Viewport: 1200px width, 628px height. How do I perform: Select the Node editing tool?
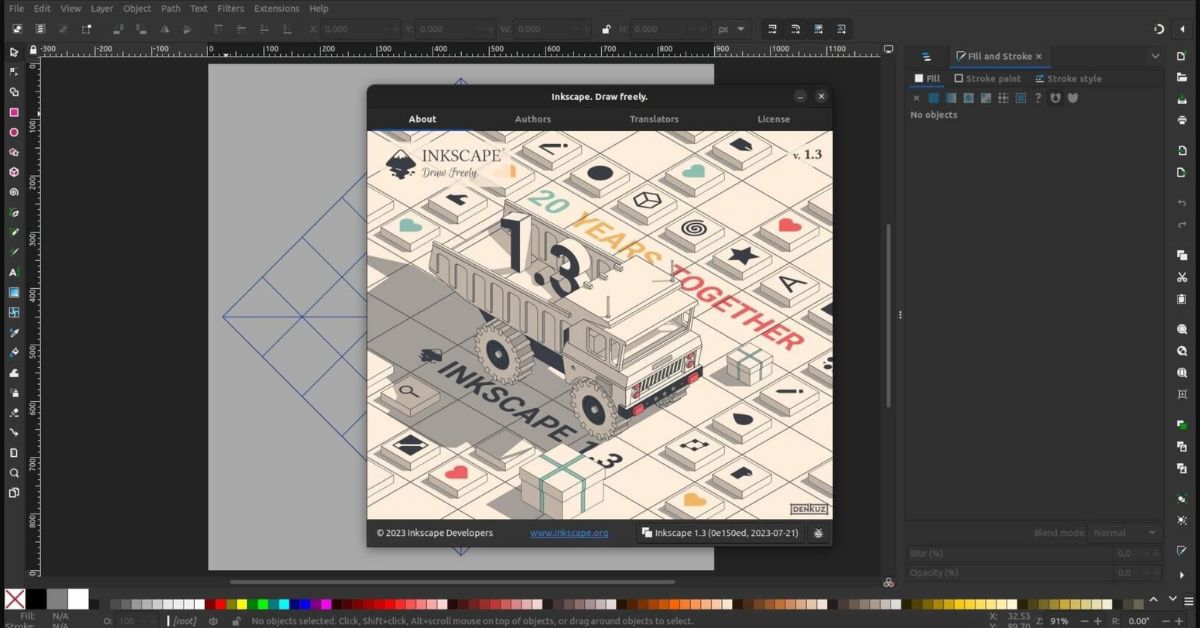[x=14, y=69]
